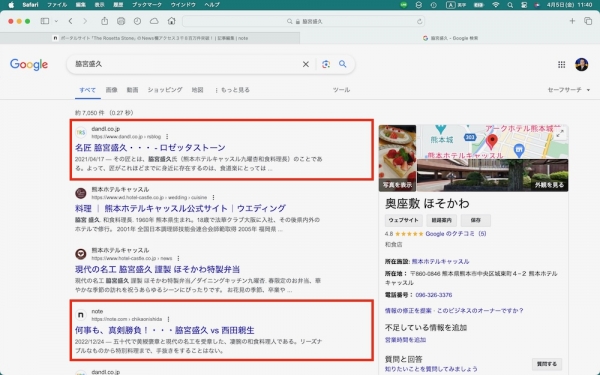This screenshot has height=375, width=600.
Task: Open the Google apps grid
Action: point(561,65)
